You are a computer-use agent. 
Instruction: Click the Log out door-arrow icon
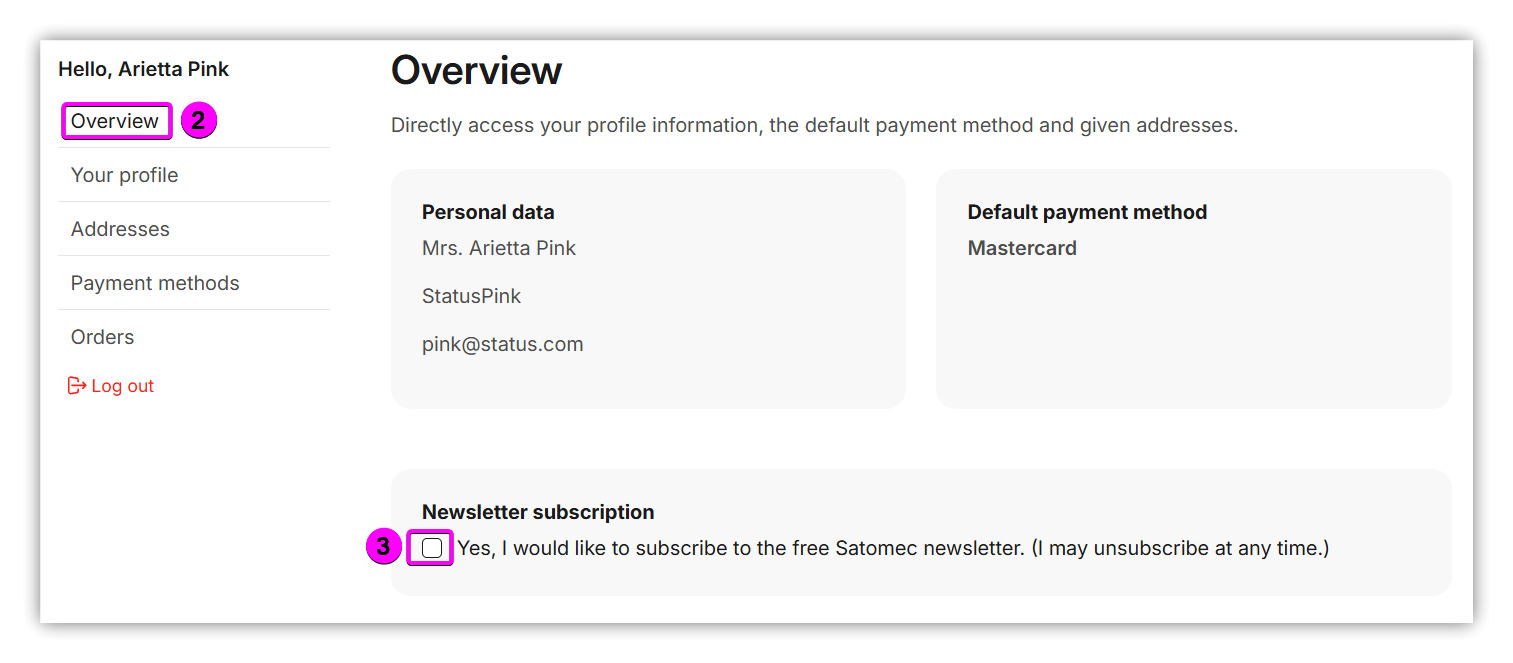77,386
